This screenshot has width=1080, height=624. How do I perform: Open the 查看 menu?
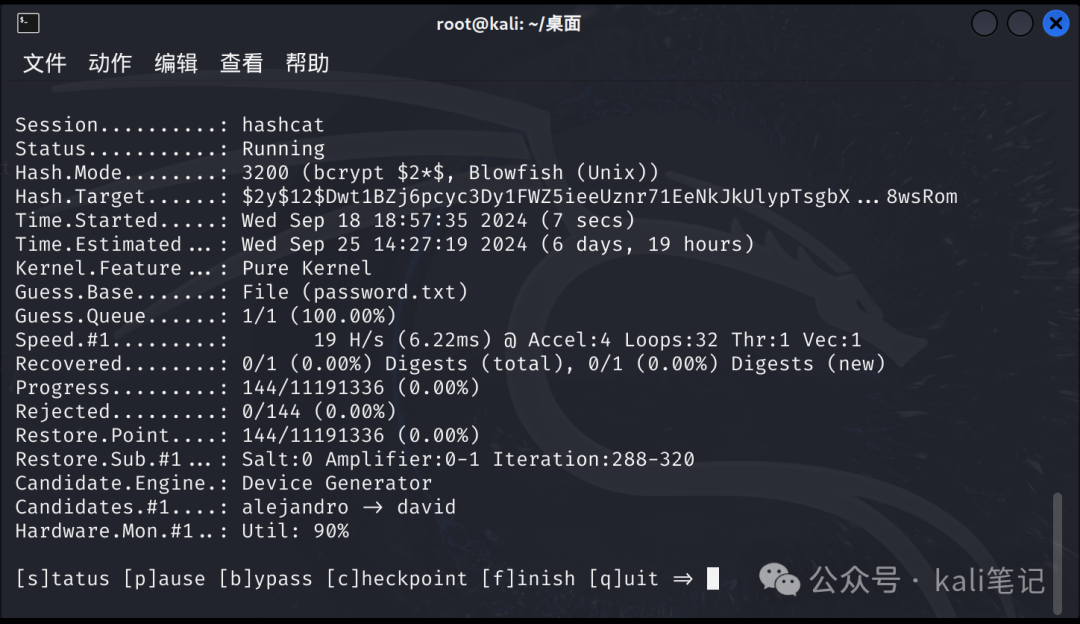(x=242, y=63)
